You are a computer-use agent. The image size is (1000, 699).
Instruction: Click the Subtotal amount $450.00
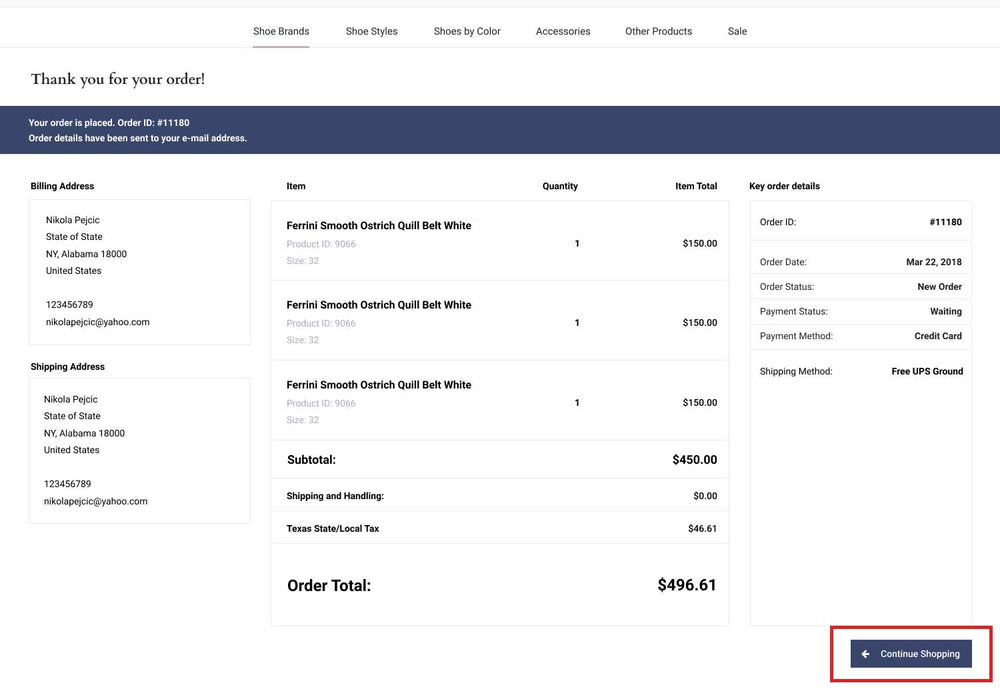[695, 460]
